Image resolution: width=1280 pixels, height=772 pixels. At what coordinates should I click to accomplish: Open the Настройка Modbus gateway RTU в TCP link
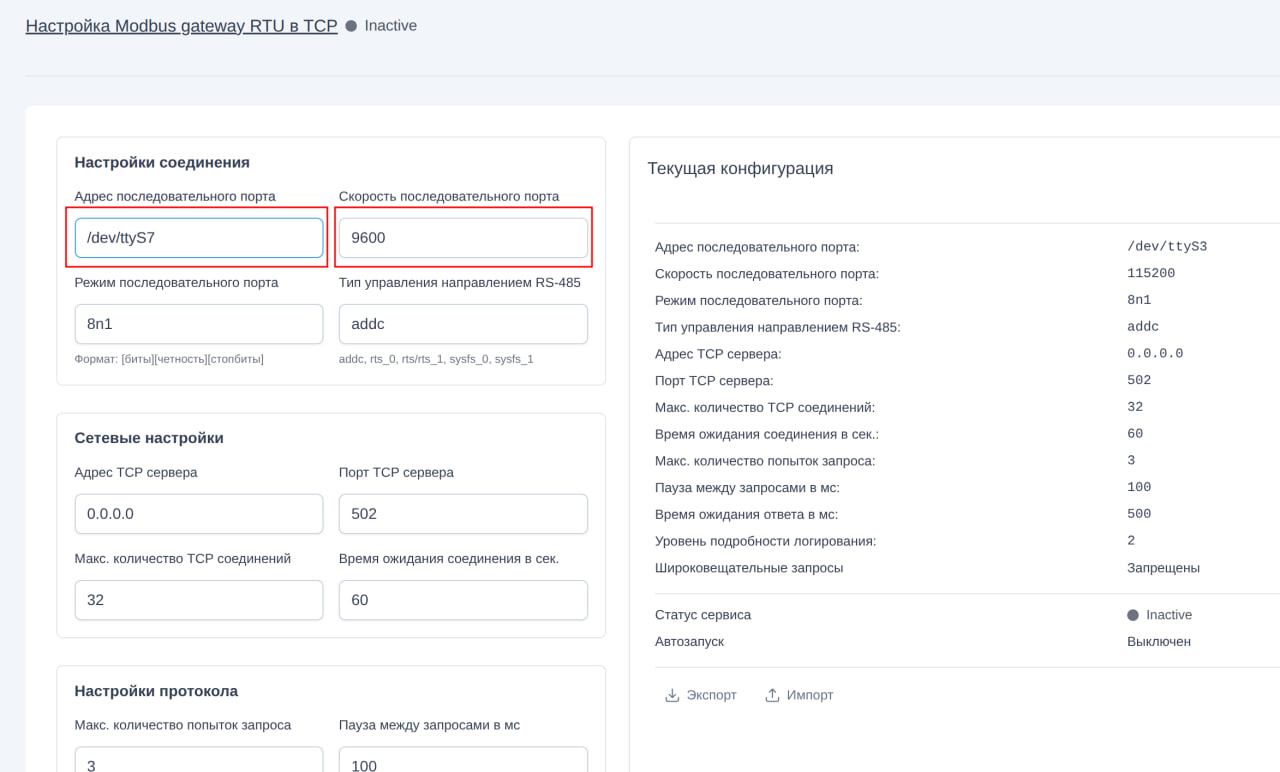pyautogui.click(x=181, y=26)
